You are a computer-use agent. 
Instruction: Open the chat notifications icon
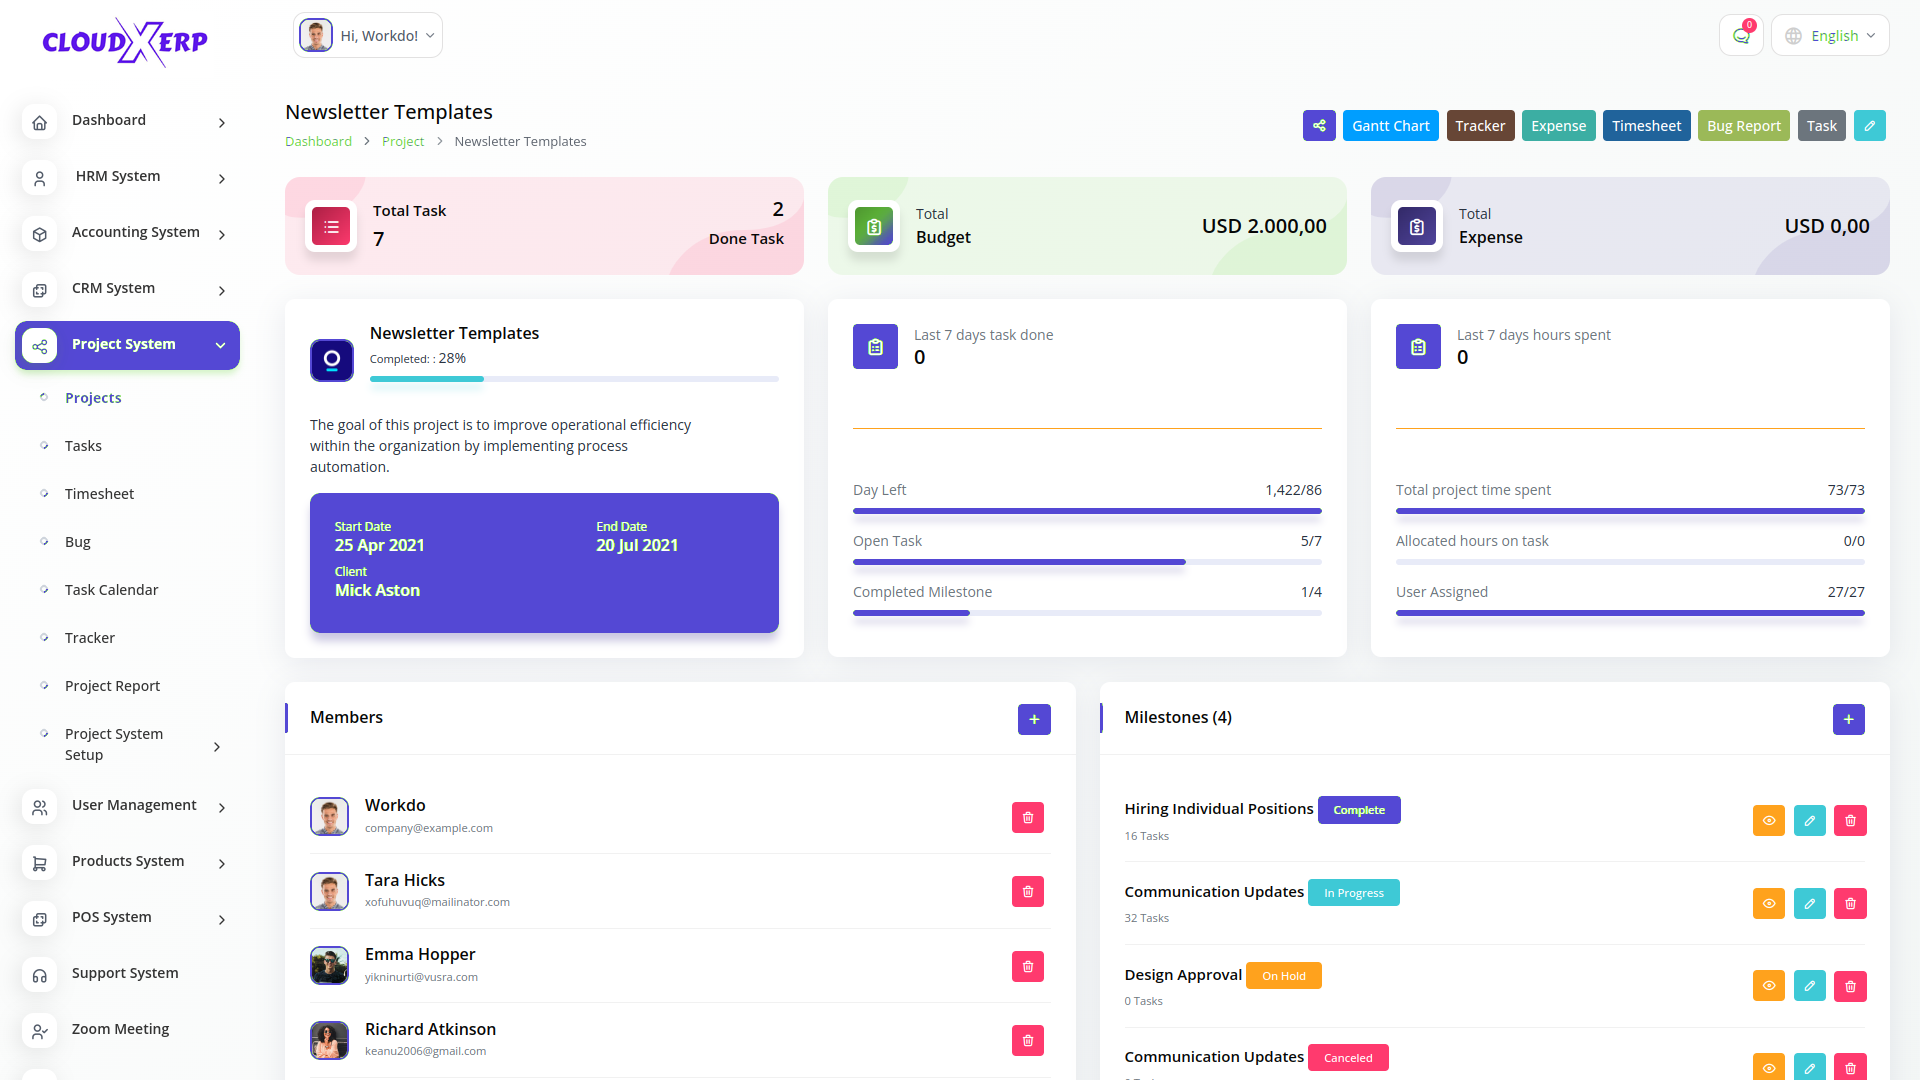click(x=1741, y=36)
